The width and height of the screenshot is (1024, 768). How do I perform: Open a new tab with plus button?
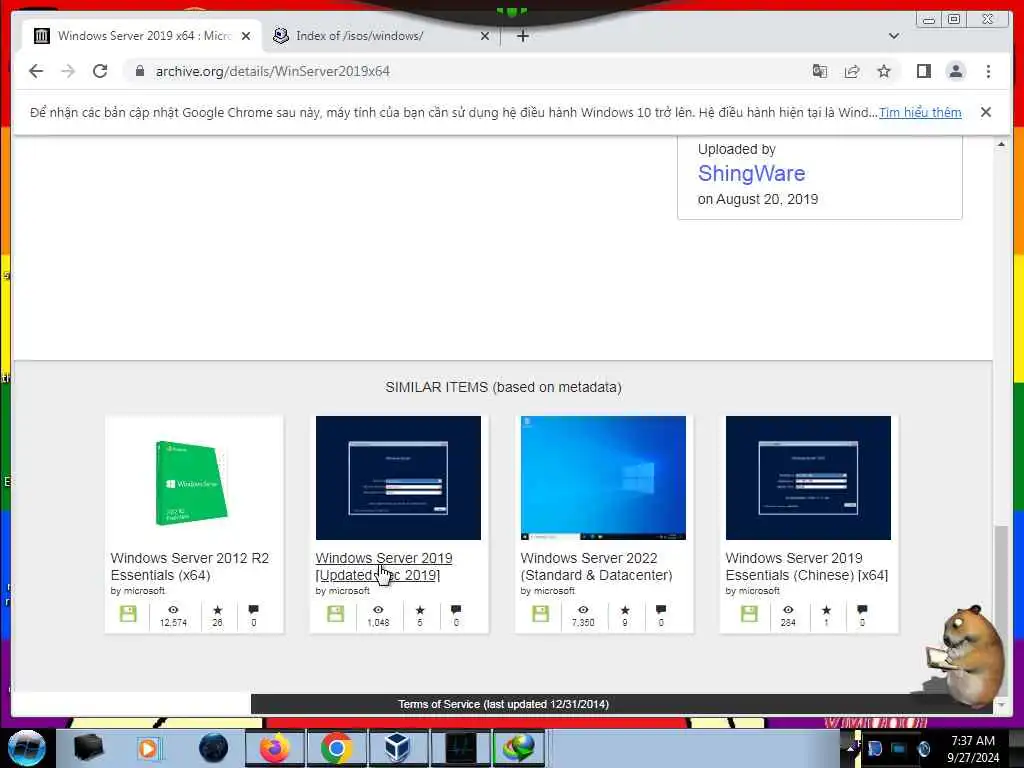[x=522, y=36]
